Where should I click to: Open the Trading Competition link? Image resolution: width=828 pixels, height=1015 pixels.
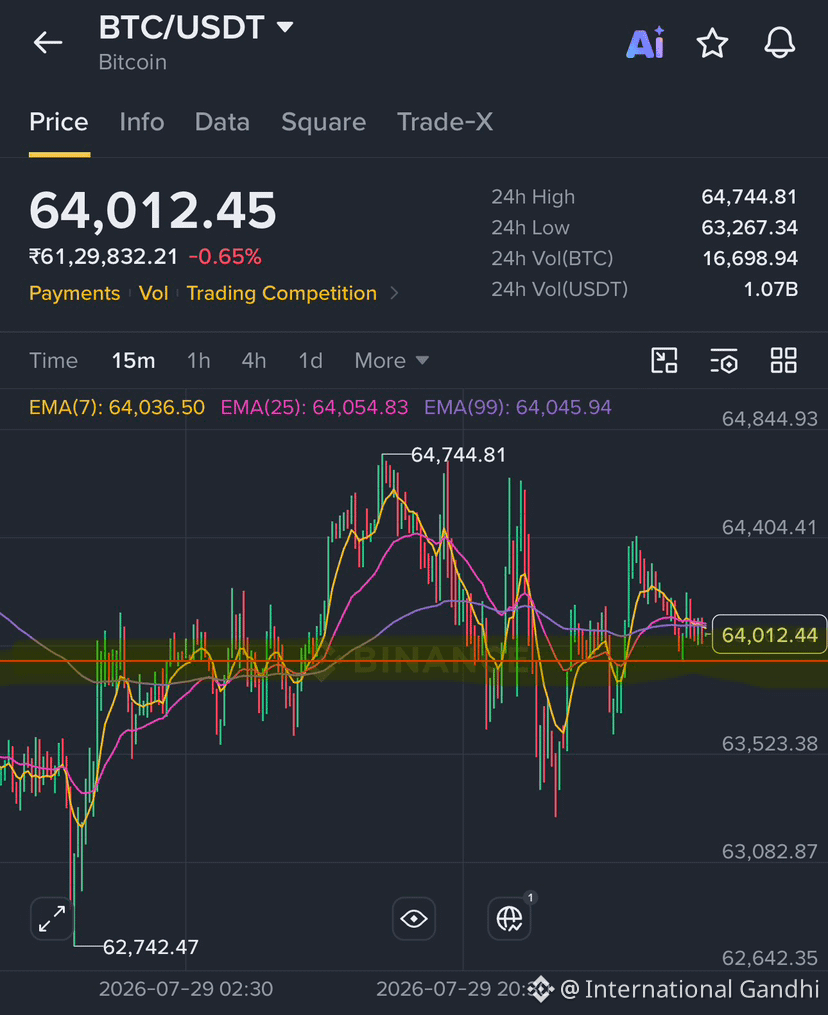[x=282, y=293]
